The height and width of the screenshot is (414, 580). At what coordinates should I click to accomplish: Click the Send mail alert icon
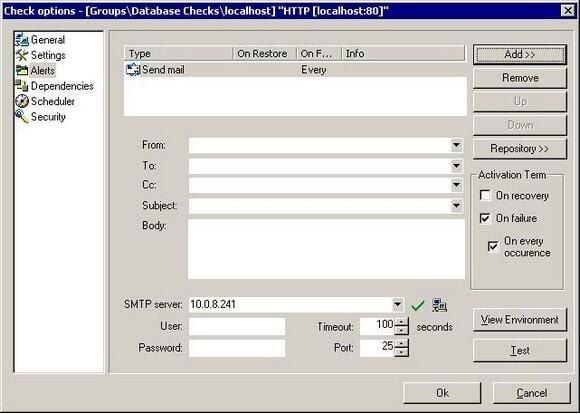pos(133,70)
